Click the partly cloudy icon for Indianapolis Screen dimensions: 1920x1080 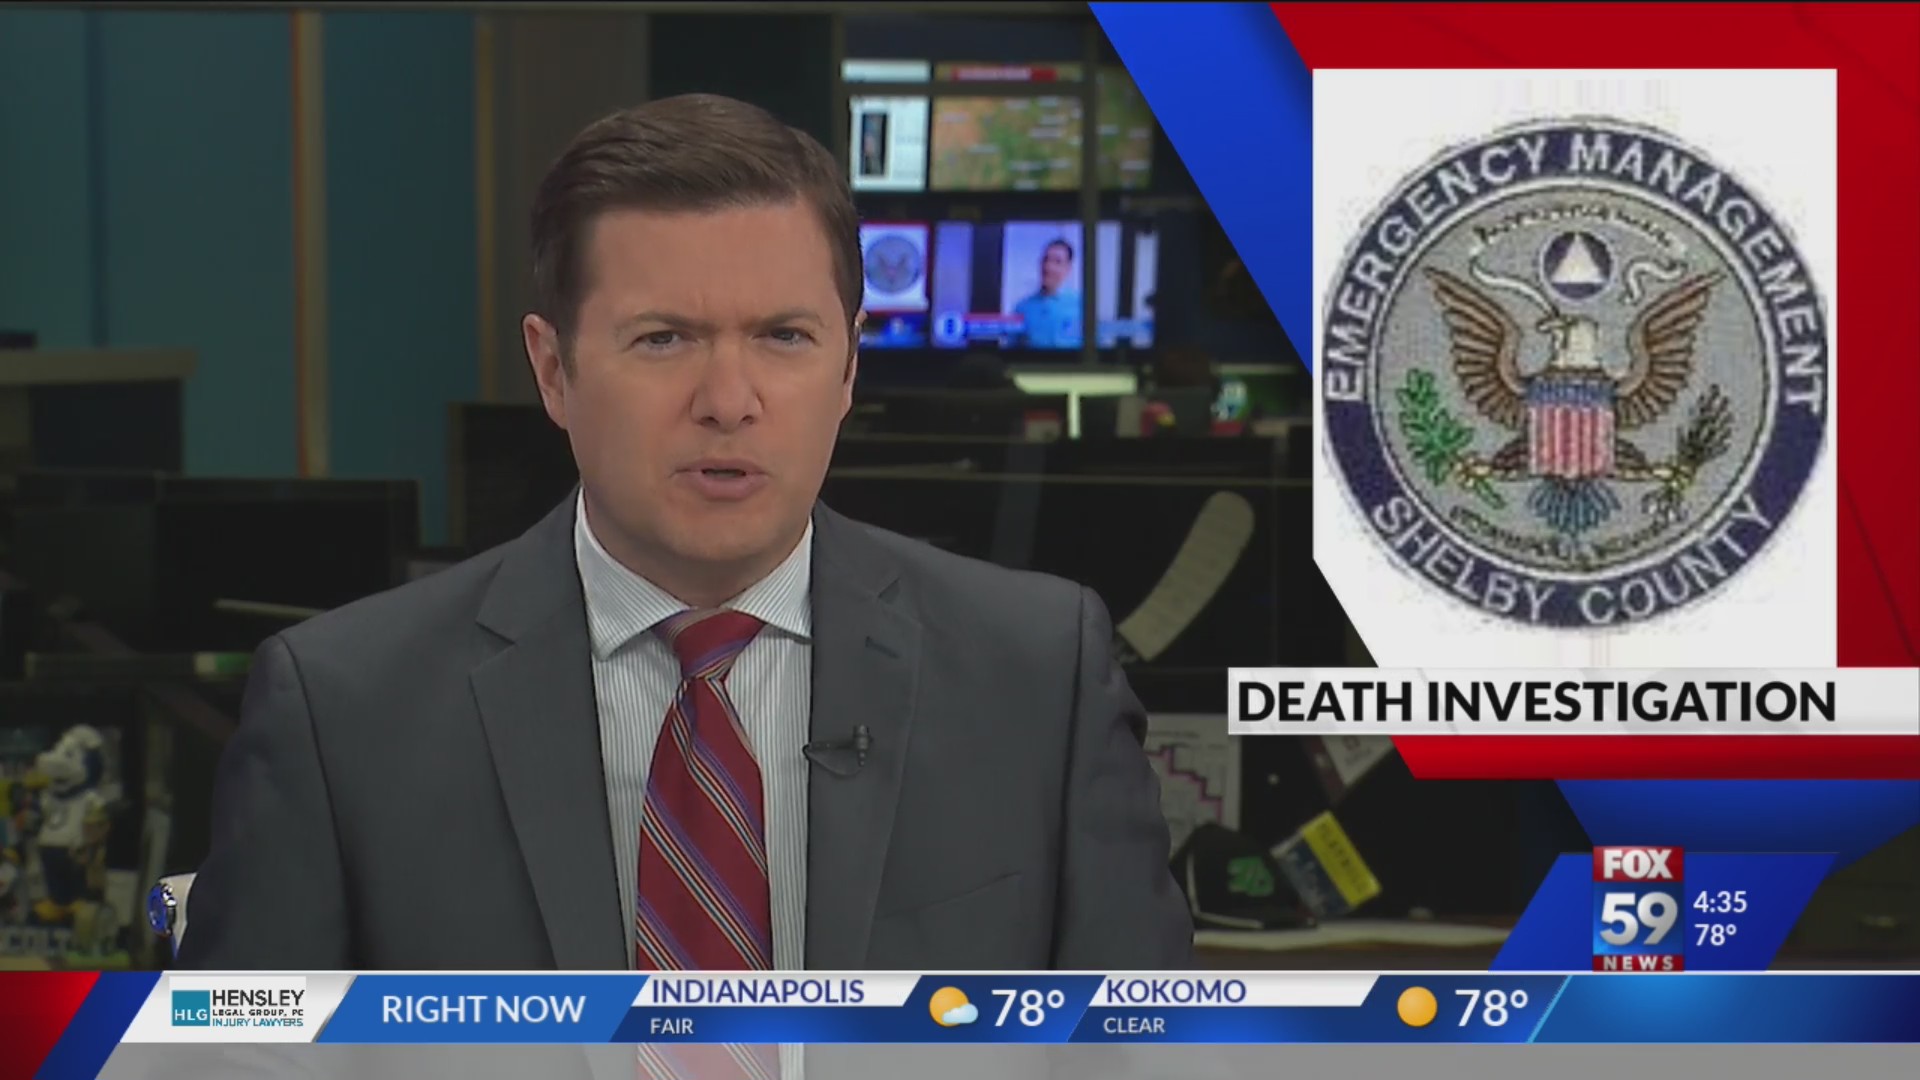pos(953,1008)
